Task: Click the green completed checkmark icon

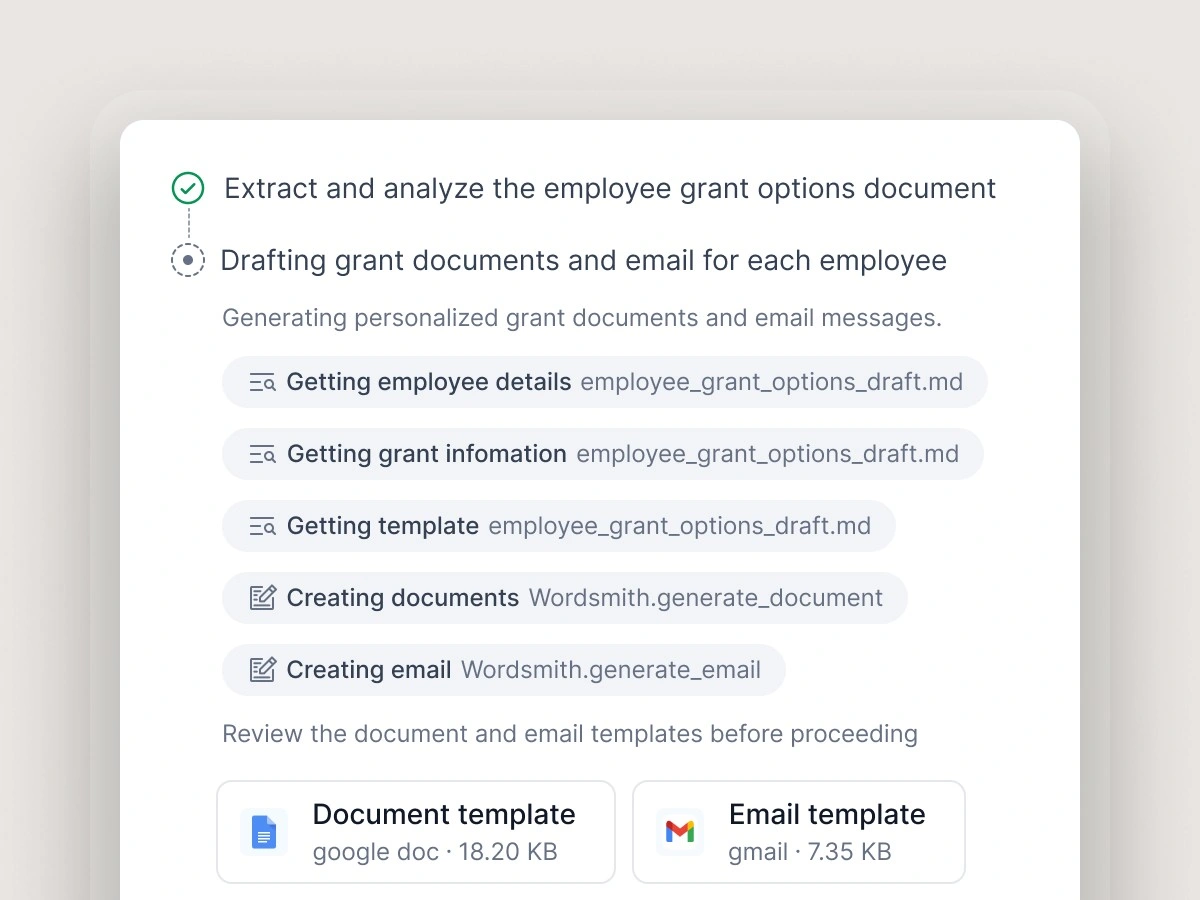Action: click(x=188, y=188)
